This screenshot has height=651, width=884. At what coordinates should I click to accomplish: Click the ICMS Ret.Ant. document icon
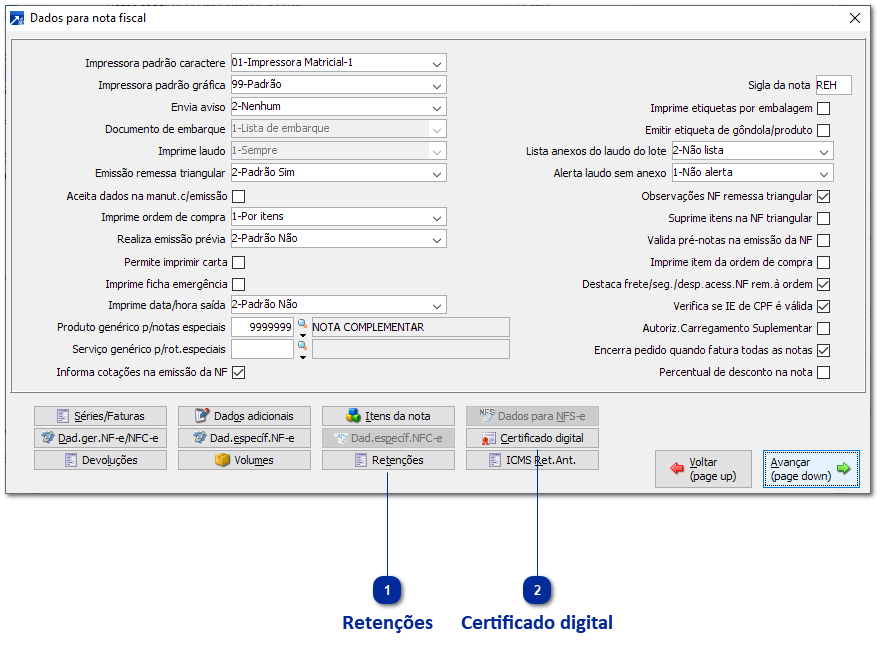[x=494, y=460]
